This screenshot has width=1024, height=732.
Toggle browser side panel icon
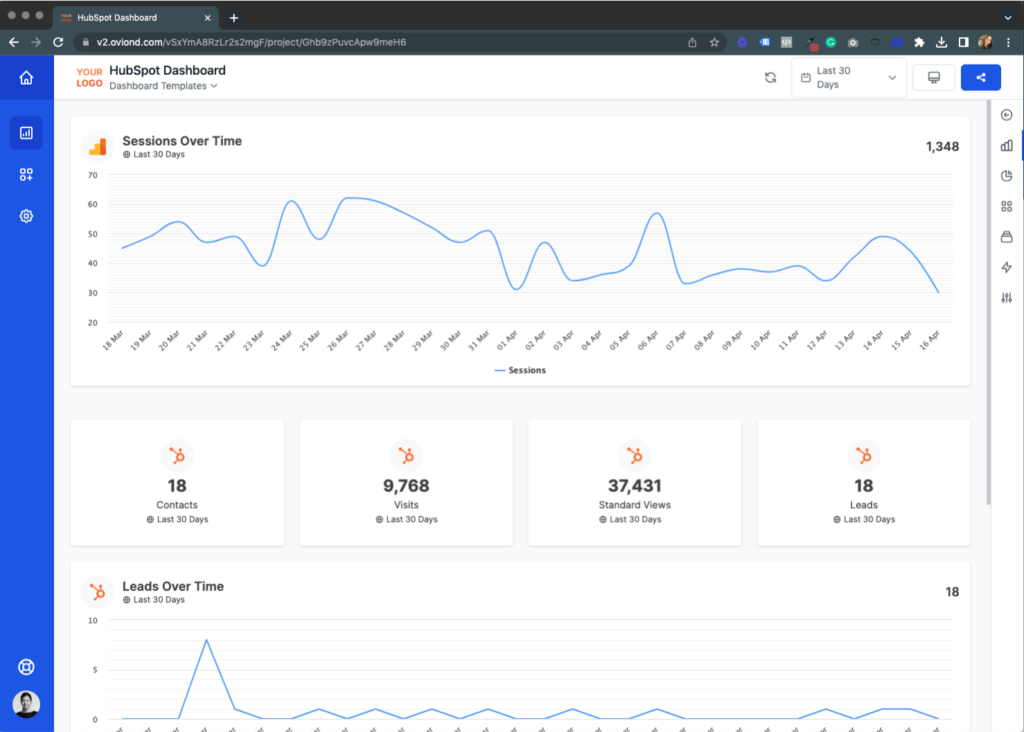point(963,42)
